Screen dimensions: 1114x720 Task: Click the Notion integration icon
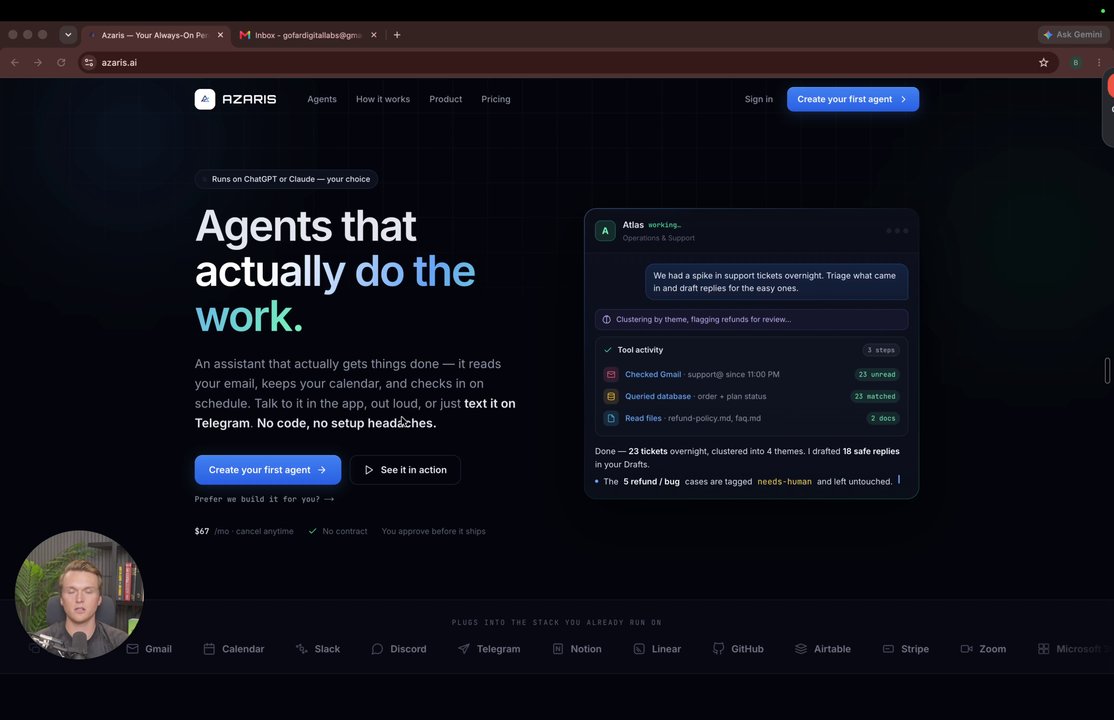(558, 649)
